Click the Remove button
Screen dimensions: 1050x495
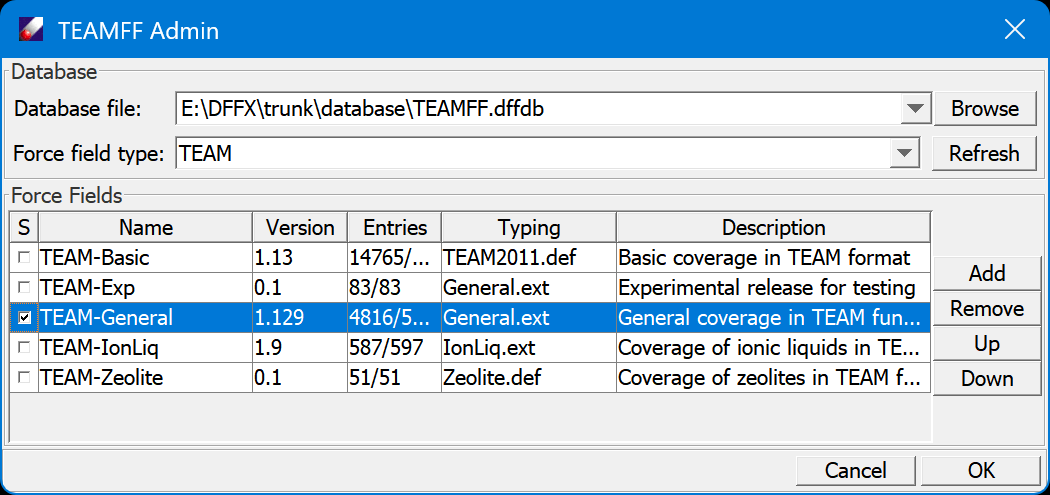987,309
